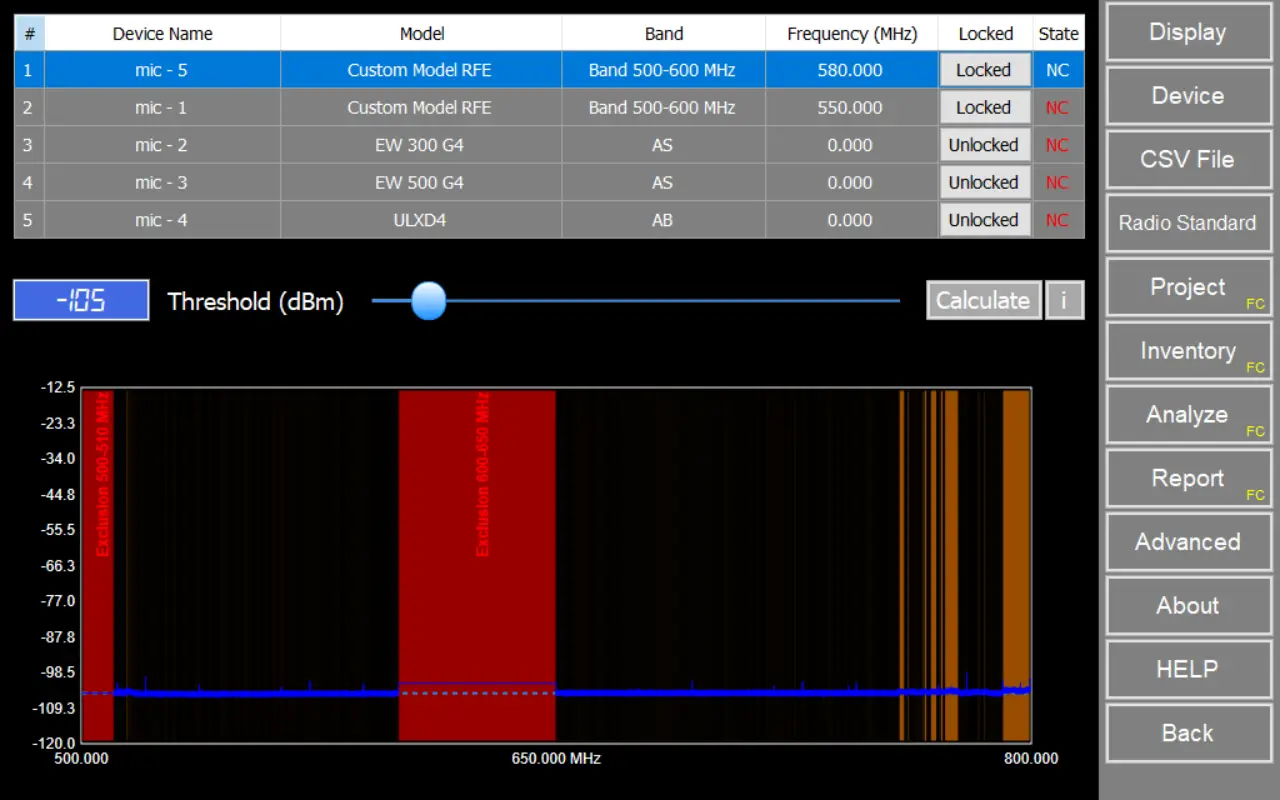Open the Display menu
Image resolution: width=1280 pixels, height=800 pixels.
coord(1187,32)
